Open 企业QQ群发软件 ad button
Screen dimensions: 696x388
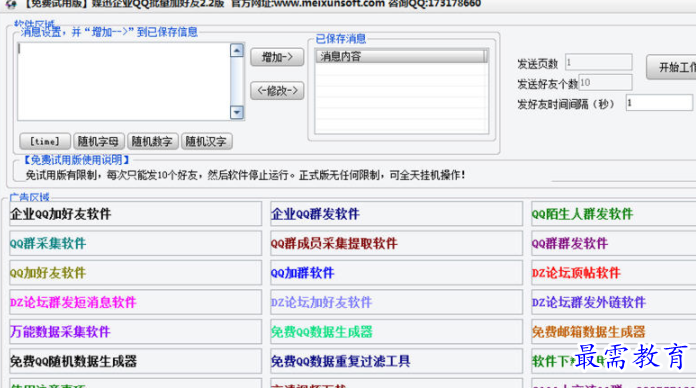[396, 214]
